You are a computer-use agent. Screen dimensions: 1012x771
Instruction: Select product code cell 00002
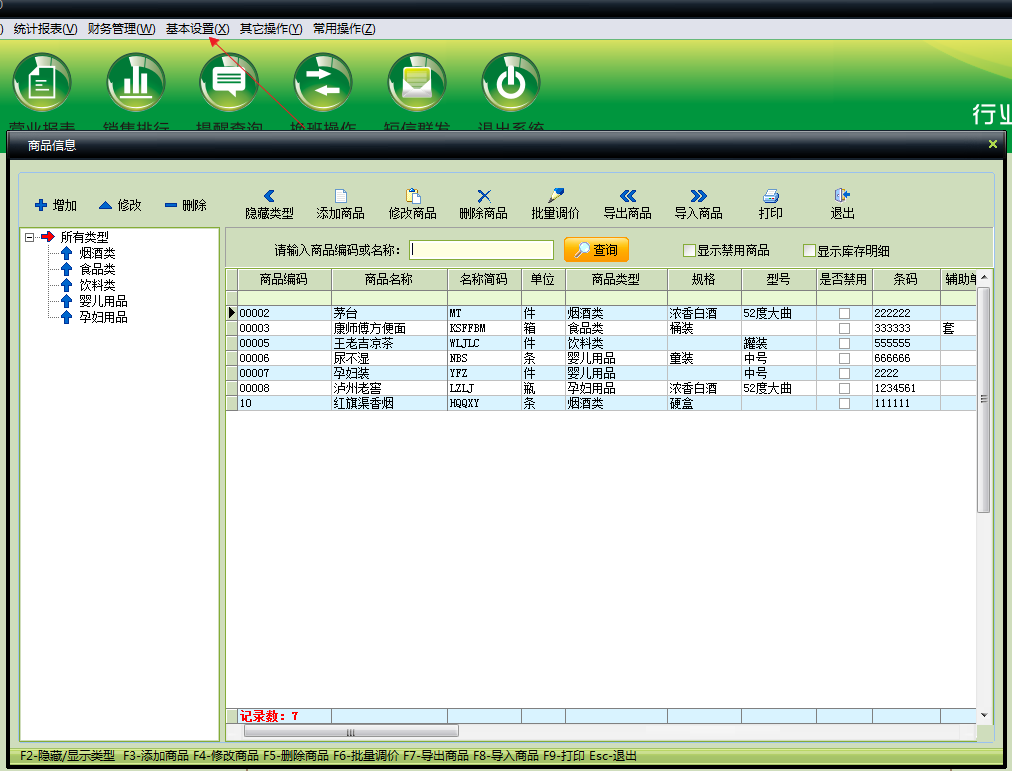coord(284,313)
